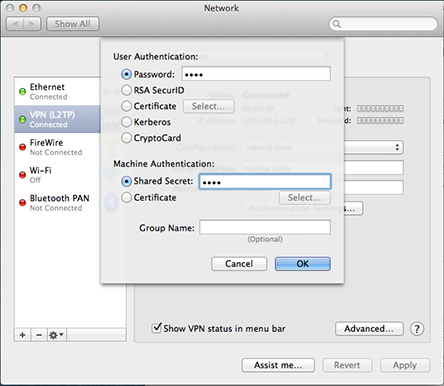Click the forward navigation arrow
The height and width of the screenshot is (386, 444).
[32, 24]
